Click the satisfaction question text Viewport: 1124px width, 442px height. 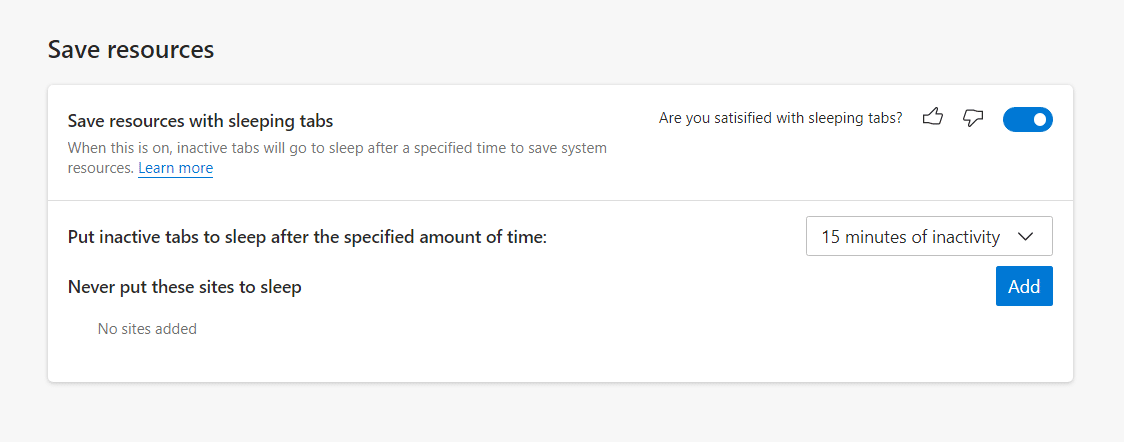click(780, 118)
